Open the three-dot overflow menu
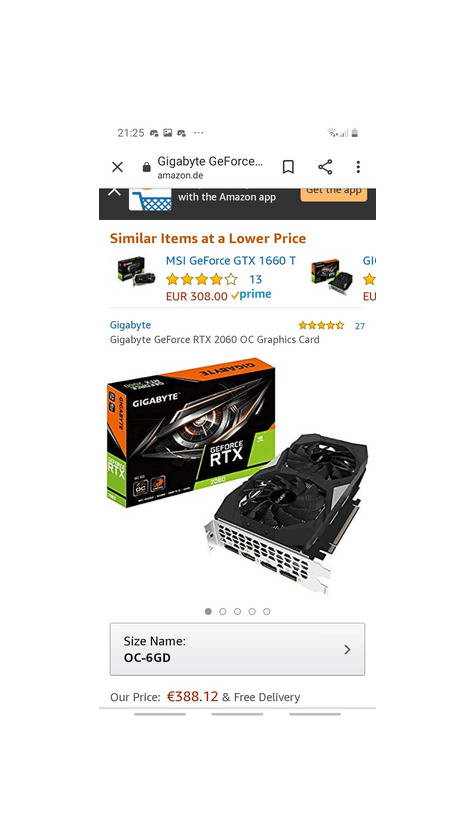 pyautogui.click(x=358, y=167)
